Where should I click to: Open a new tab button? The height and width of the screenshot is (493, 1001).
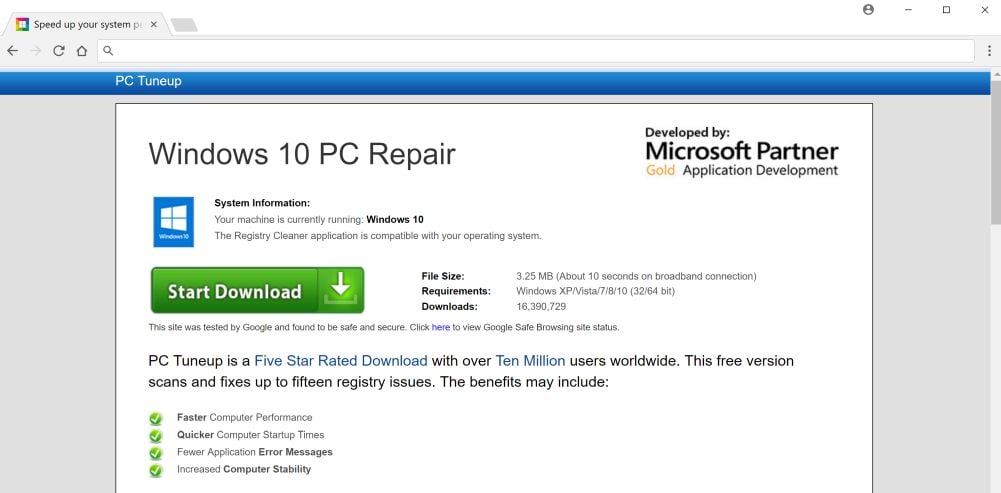click(184, 25)
